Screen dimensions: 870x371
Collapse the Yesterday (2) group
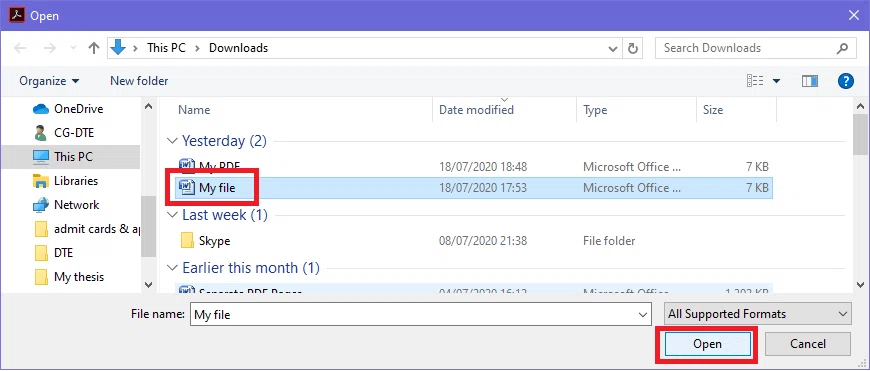coord(173,141)
